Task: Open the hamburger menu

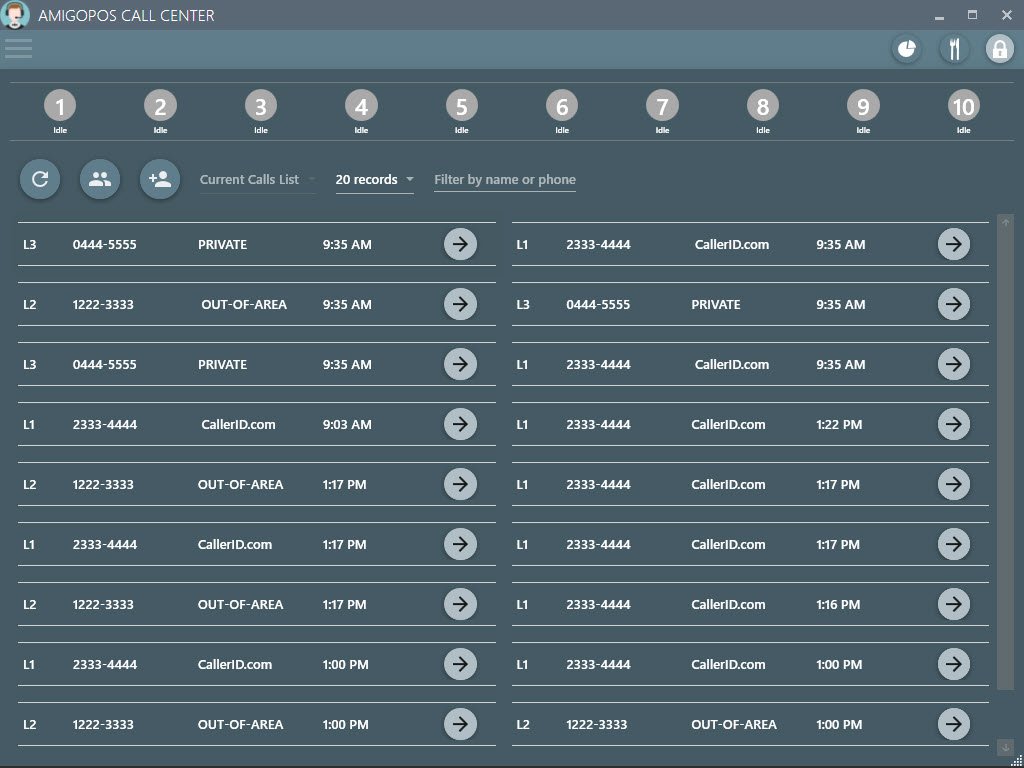Action: [18, 48]
